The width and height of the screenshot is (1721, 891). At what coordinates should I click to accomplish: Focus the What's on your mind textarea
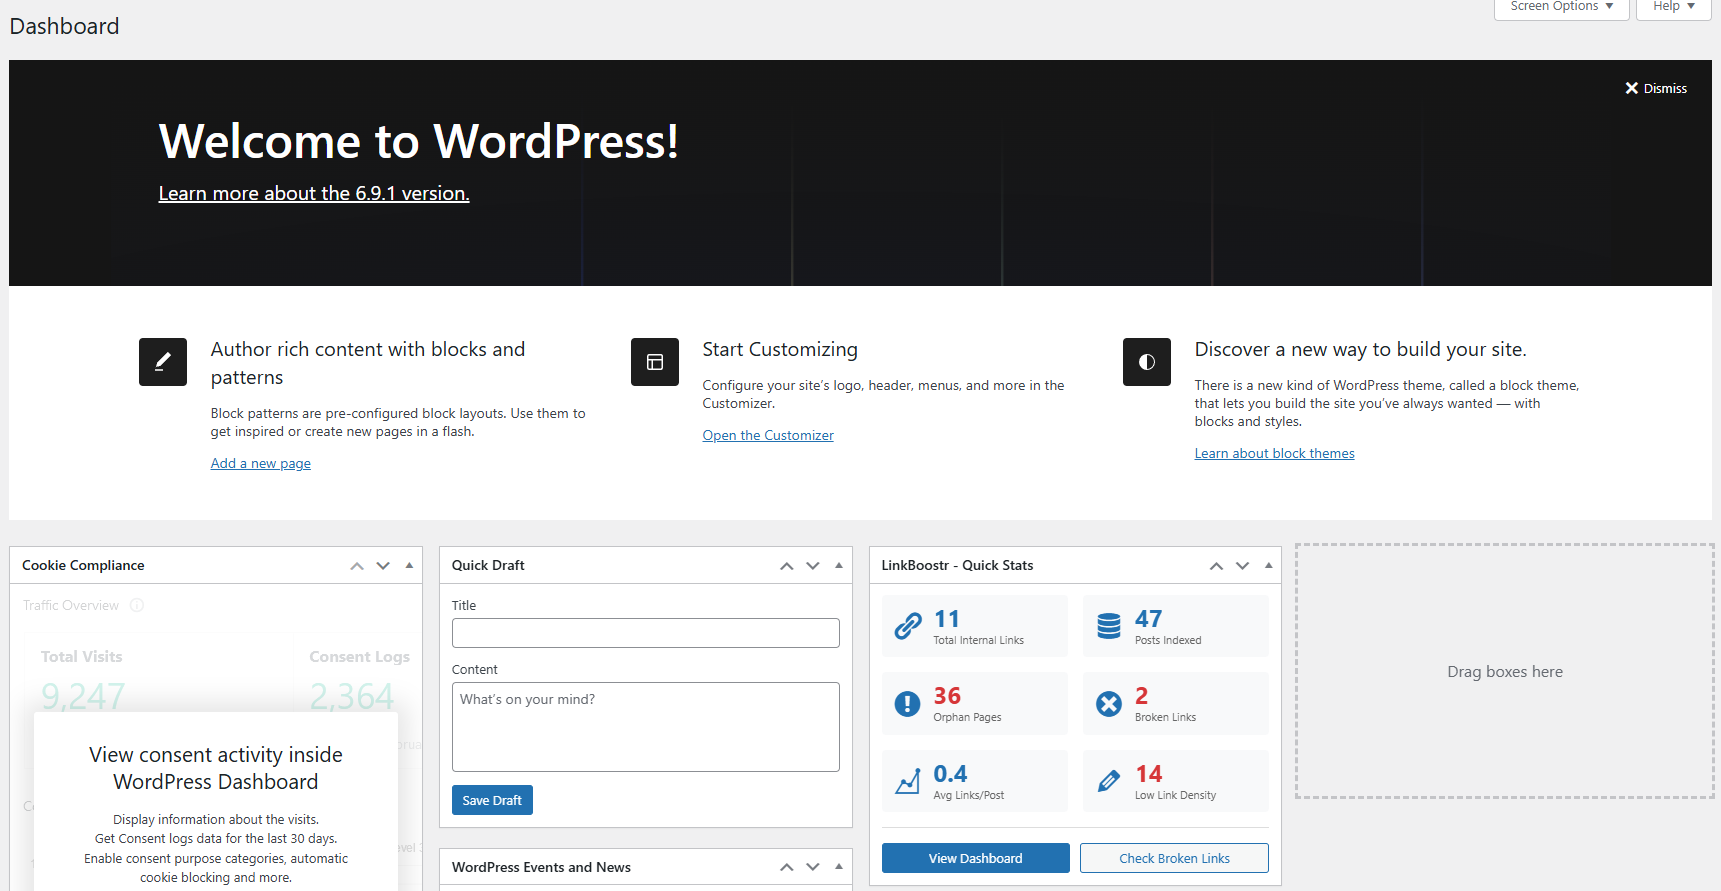click(645, 727)
